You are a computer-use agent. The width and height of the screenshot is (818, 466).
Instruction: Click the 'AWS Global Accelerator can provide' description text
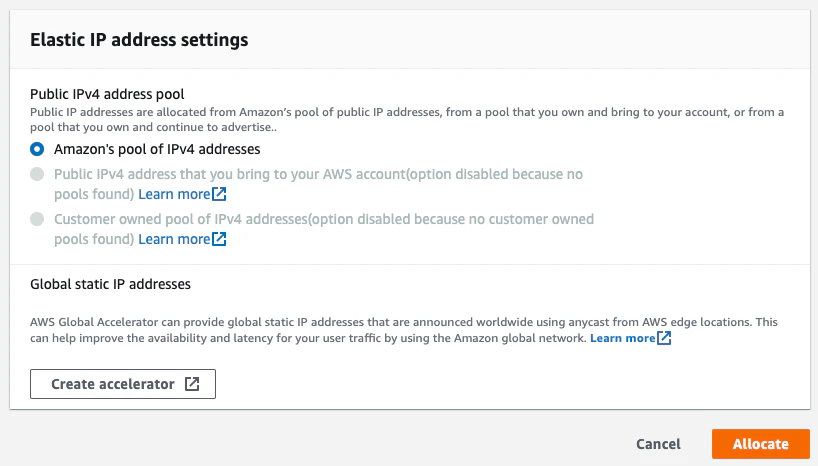click(x=404, y=330)
